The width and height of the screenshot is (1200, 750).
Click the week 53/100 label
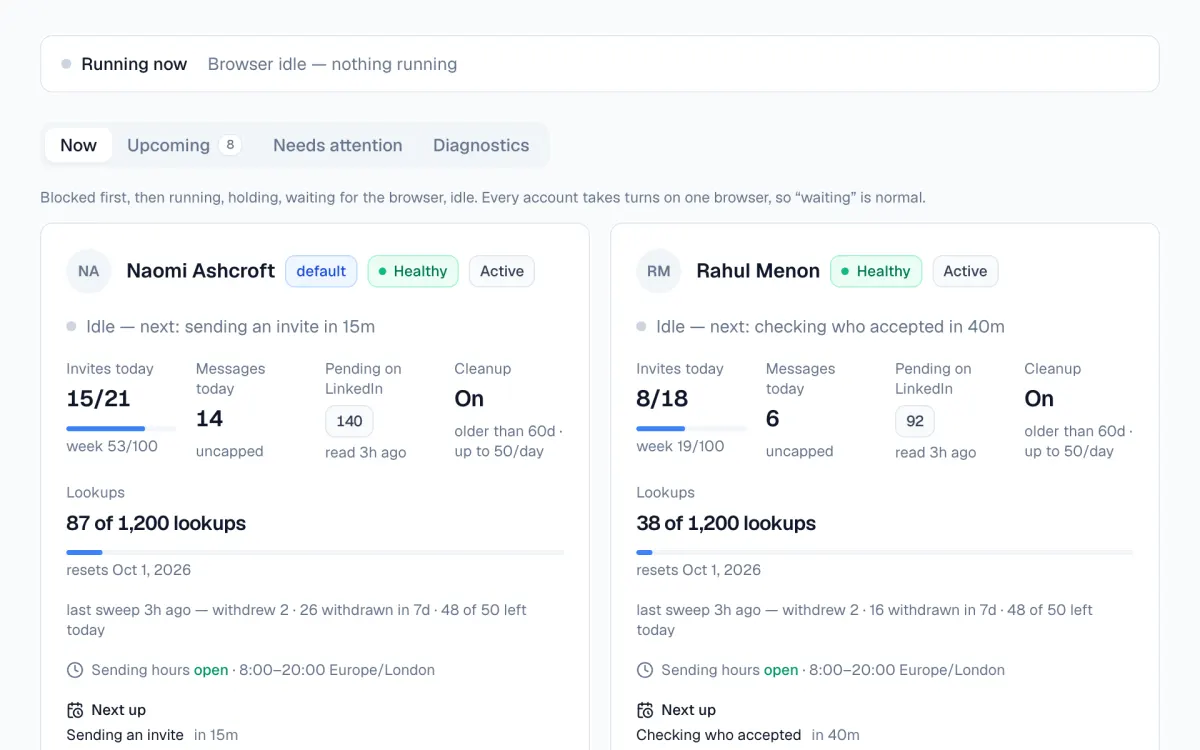point(112,446)
